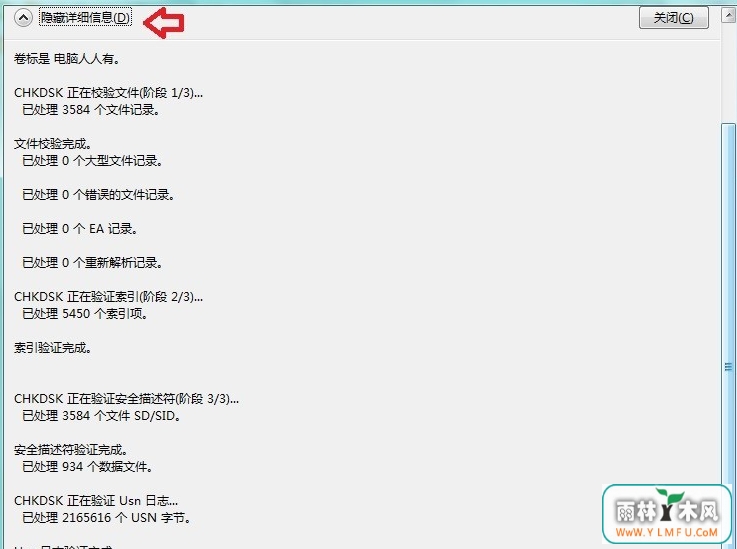Click the line 已处理 3584 个文件记录。
The width and height of the screenshot is (737, 549).
pos(91,110)
